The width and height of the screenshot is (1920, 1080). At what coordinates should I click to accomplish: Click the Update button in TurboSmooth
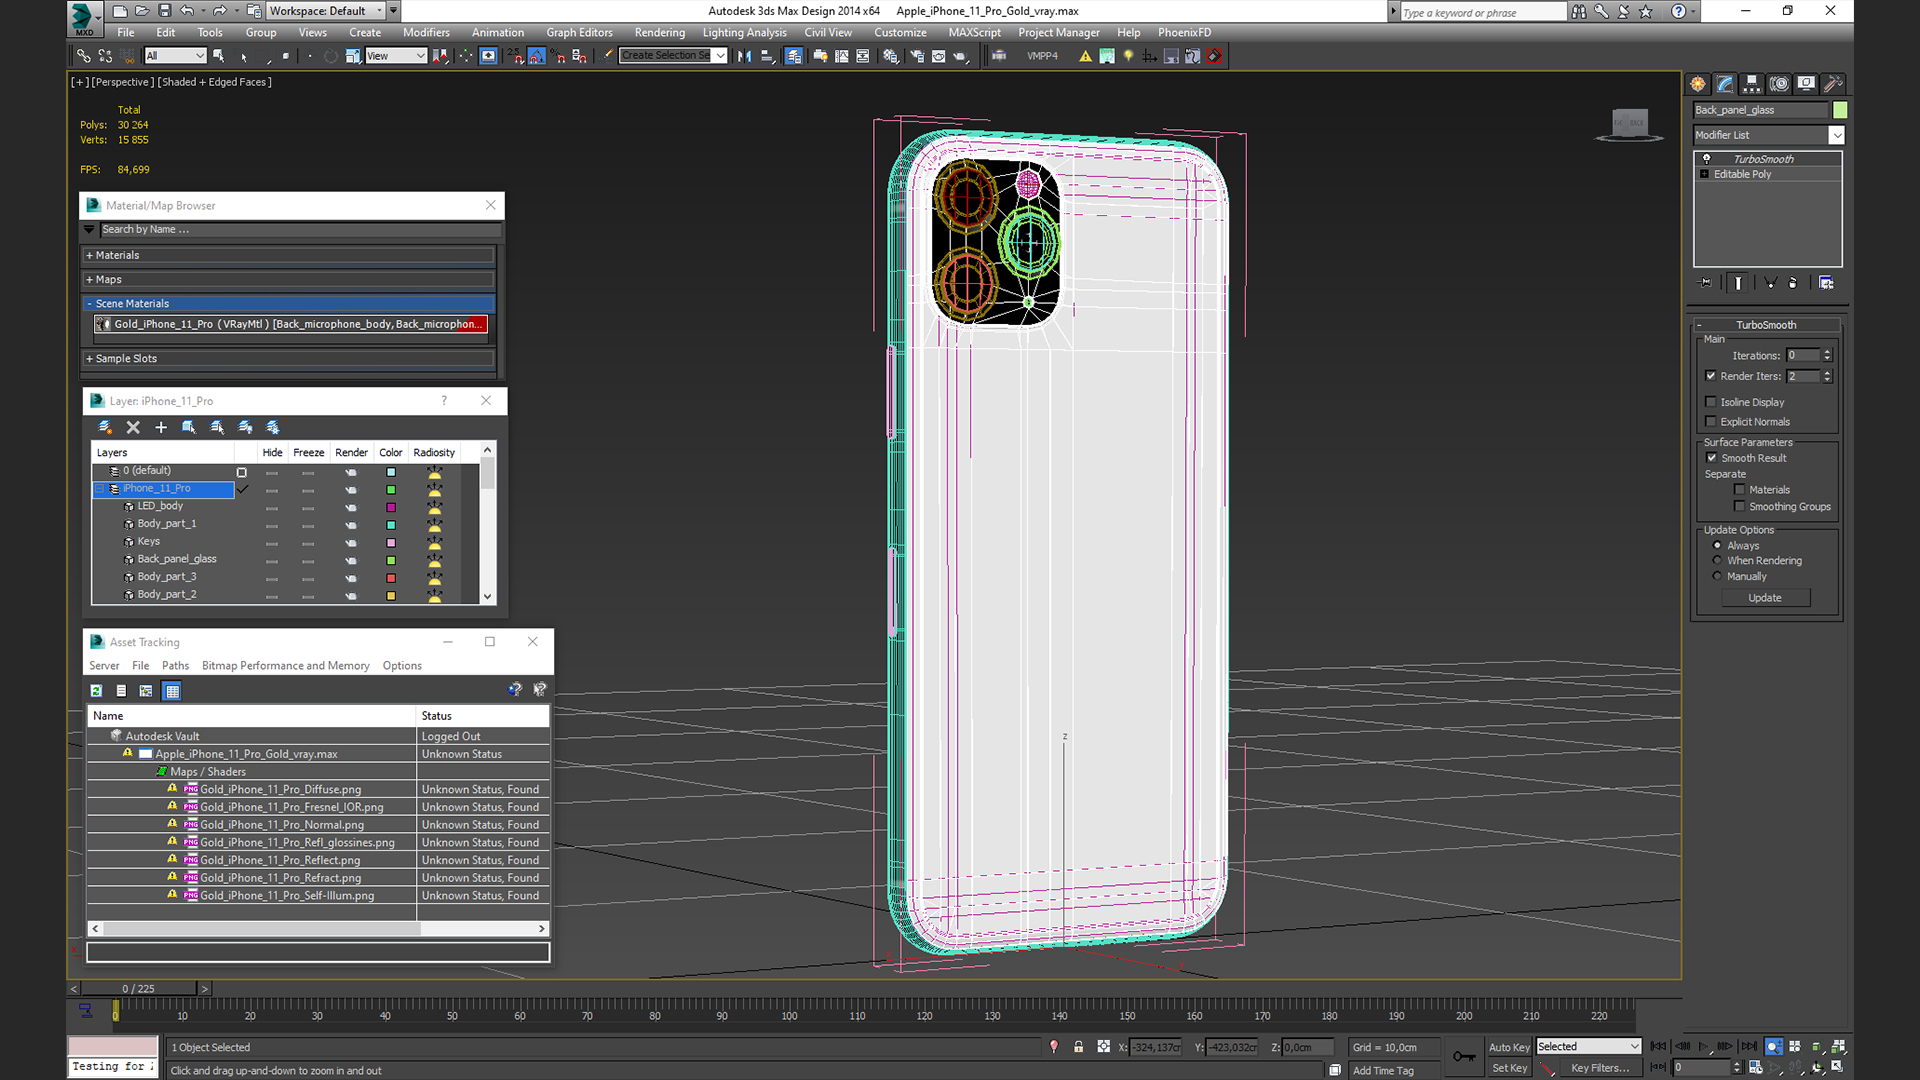tap(1765, 598)
